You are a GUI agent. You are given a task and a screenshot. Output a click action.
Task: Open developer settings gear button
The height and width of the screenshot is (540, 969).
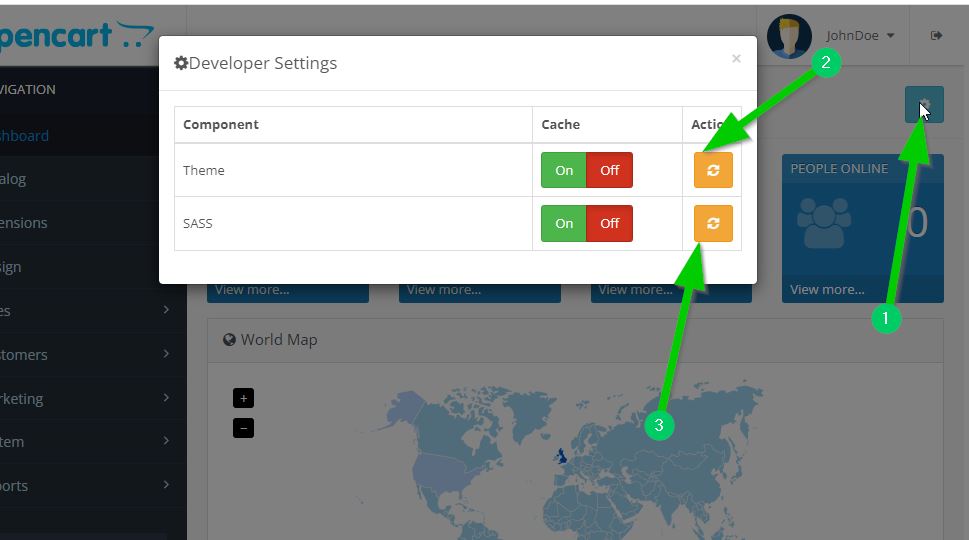point(923,105)
